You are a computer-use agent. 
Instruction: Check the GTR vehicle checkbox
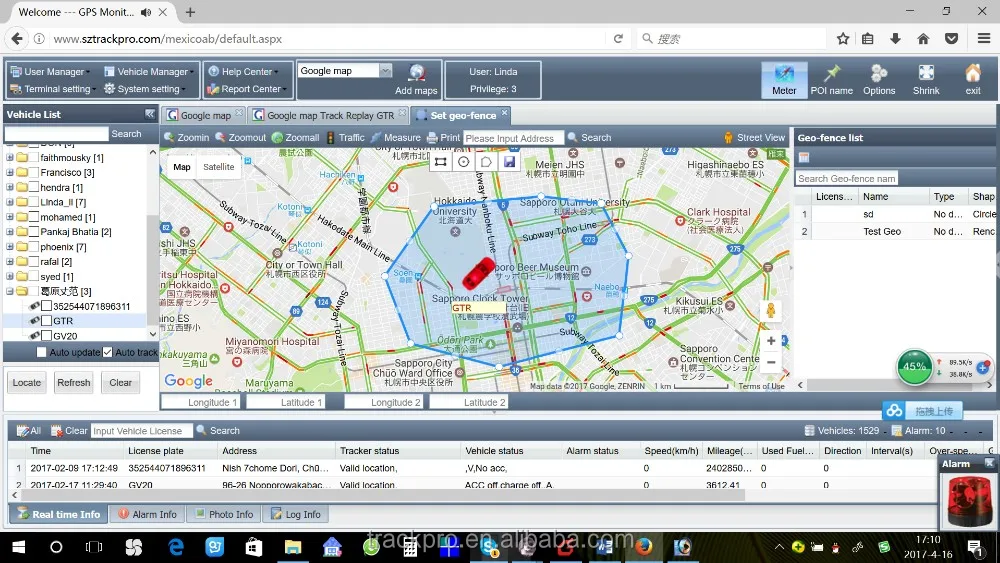pyautogui.click(x=47, y=321)
